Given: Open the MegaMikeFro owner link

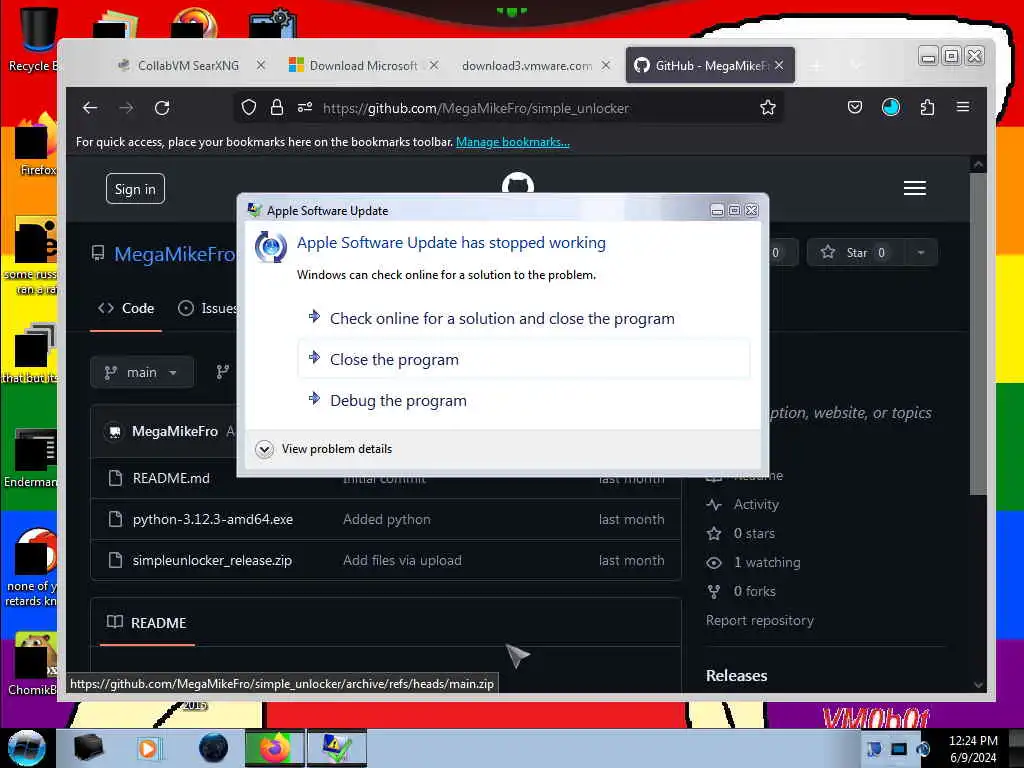Looking at the screenshot, I should tap(174, 254).
